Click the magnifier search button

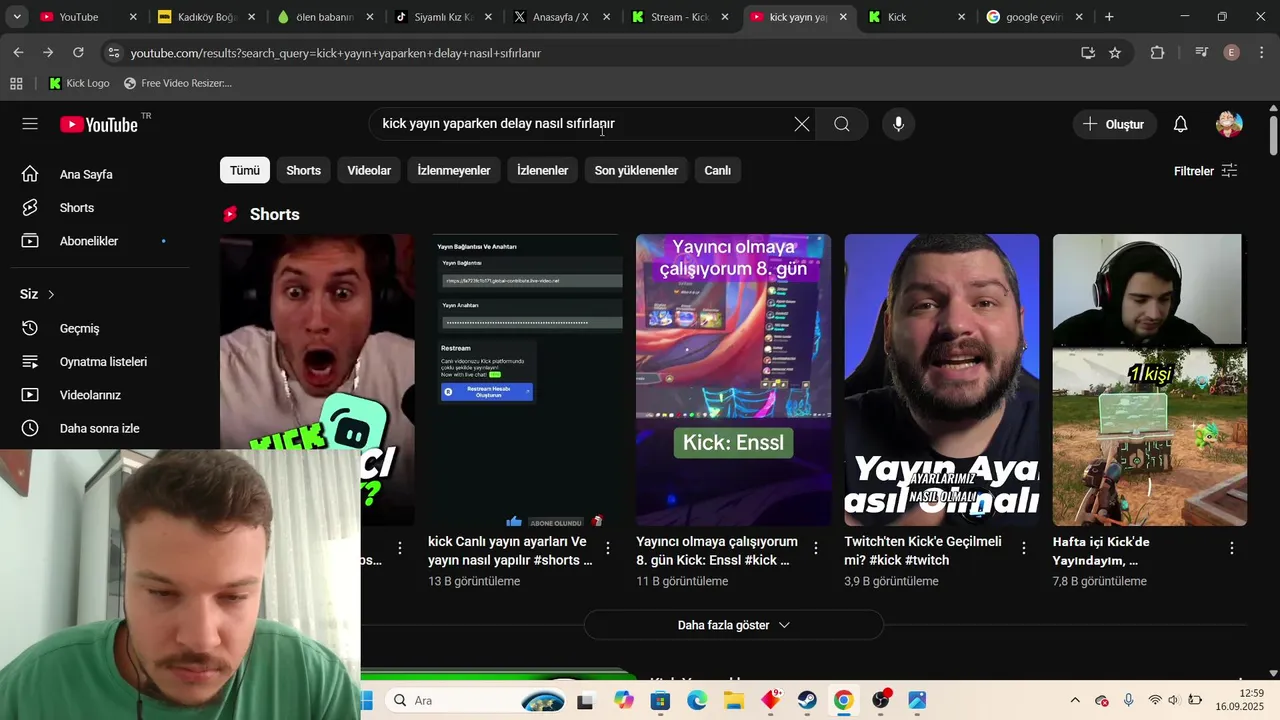[x=842, y=124]
